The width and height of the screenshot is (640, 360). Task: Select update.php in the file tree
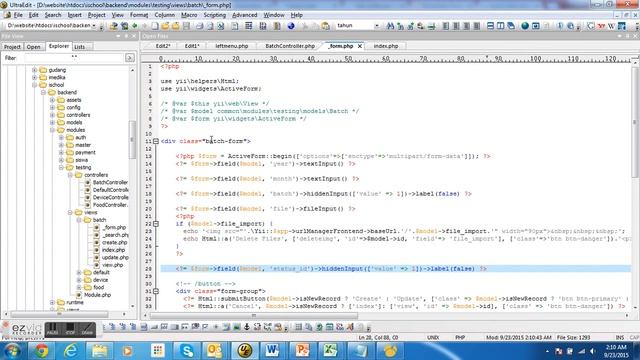tap(115, 258)
